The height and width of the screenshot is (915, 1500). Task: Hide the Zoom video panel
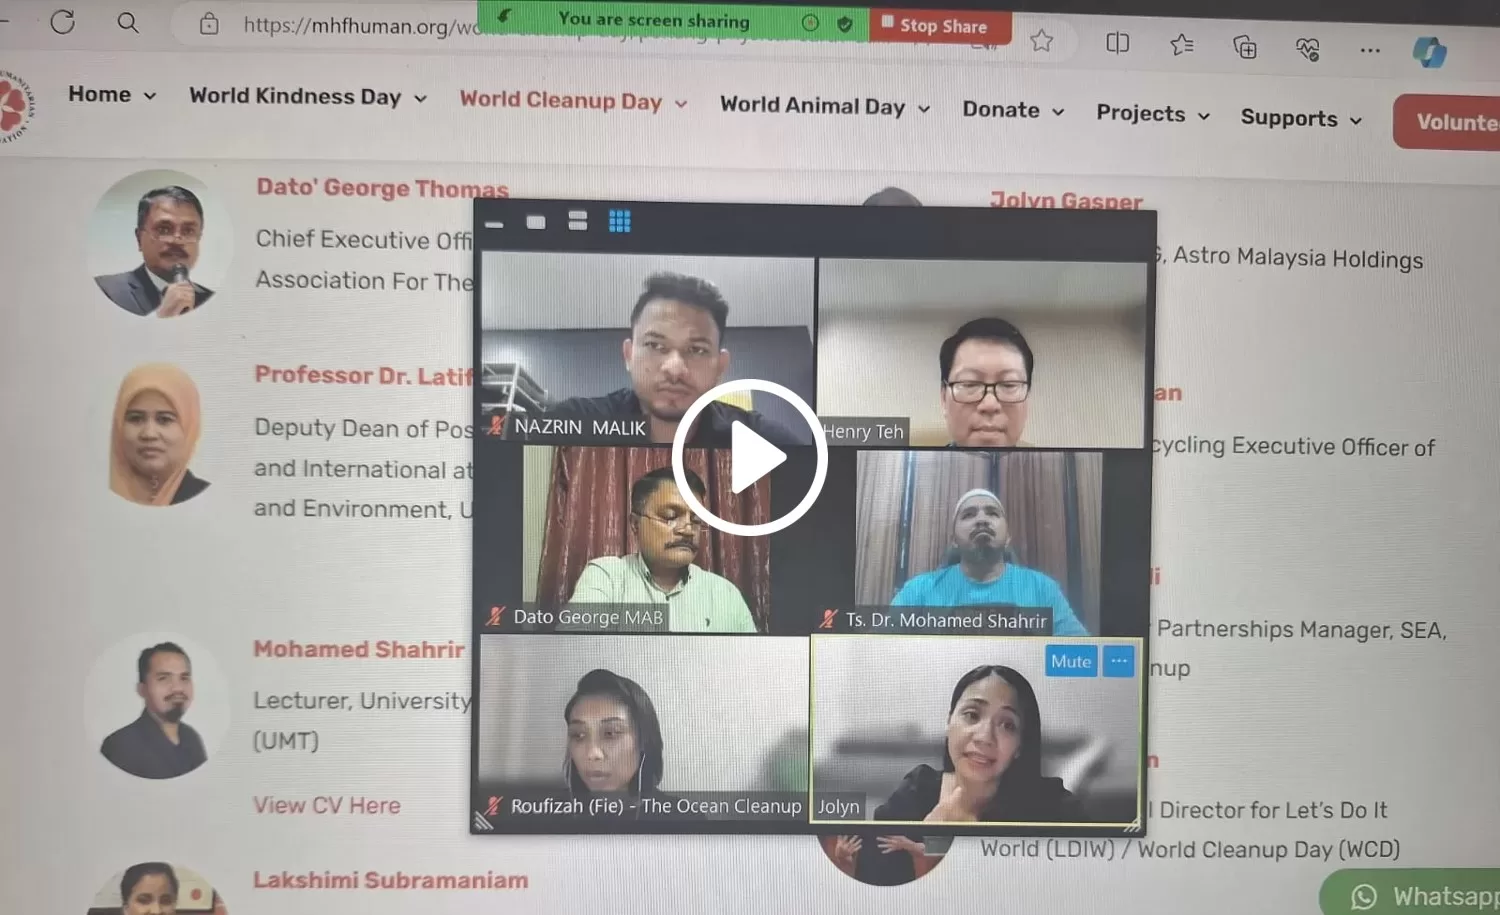[x=494, y=225]
